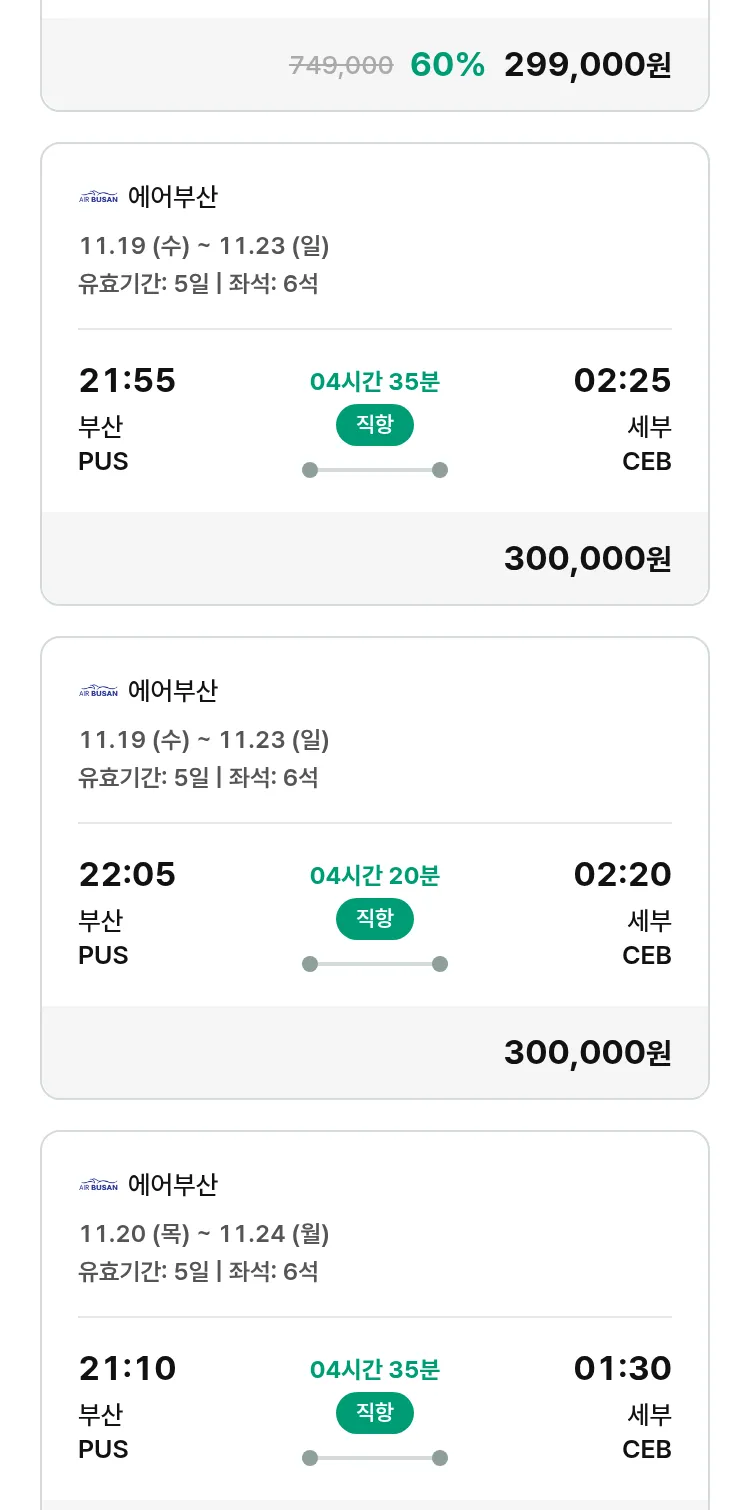Click the 60% discount label

coord(447,65)
